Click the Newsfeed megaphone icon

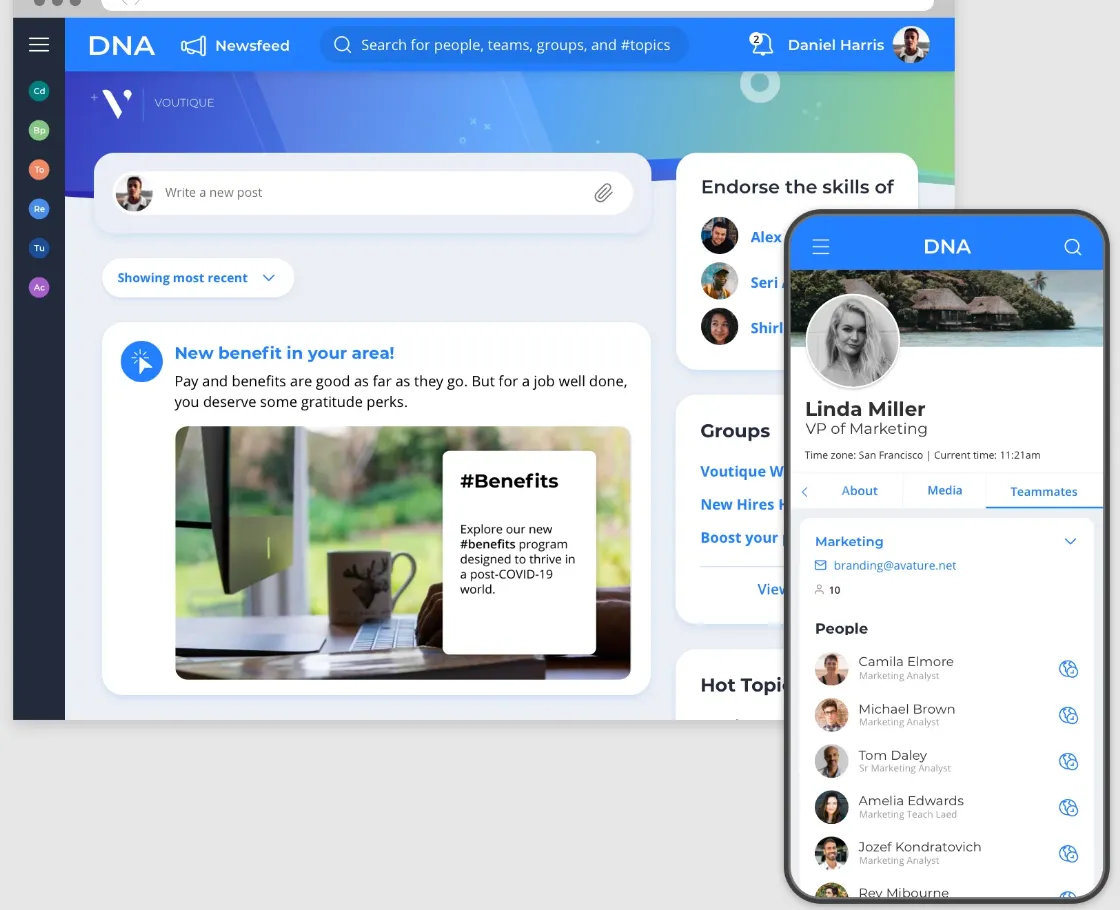[x=194, y=46]
